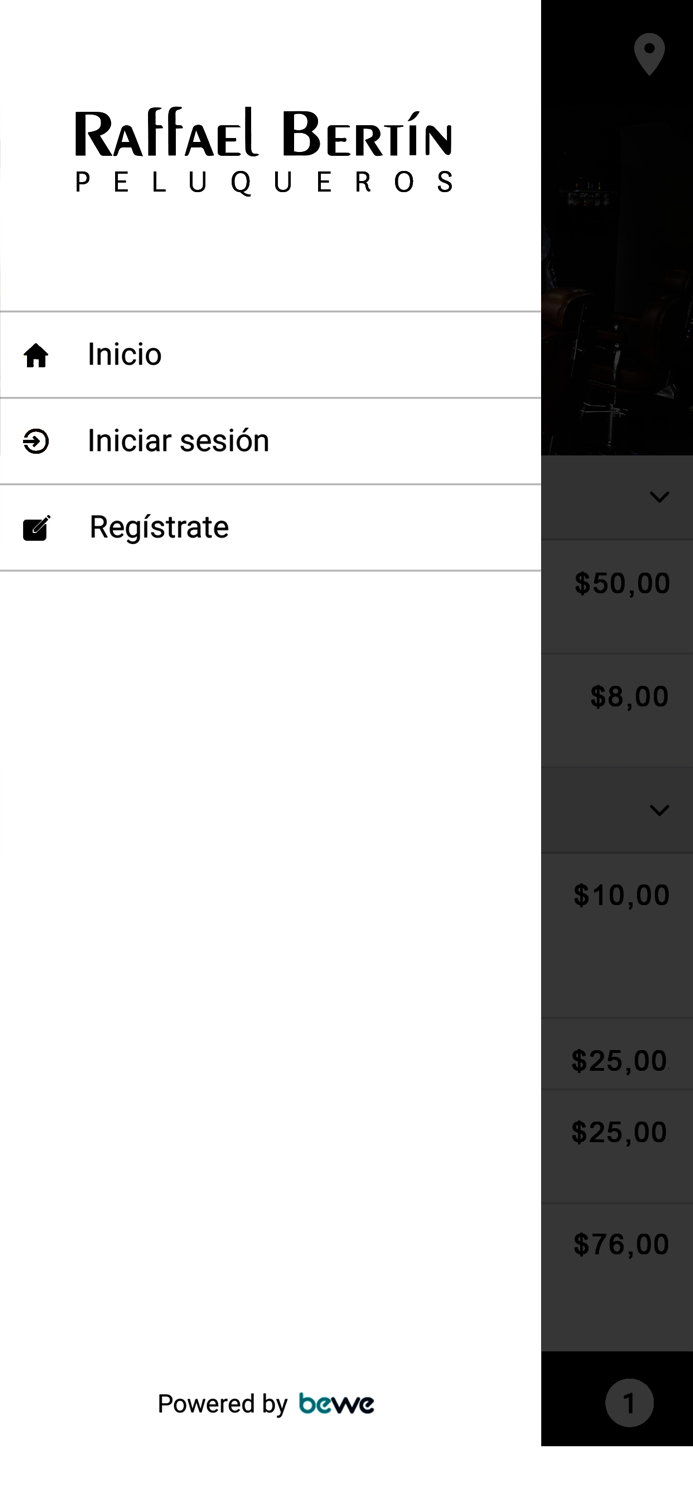Tap the login arrow icon
Viewport: 693px width, 1500px height.
tap(36, 441)
